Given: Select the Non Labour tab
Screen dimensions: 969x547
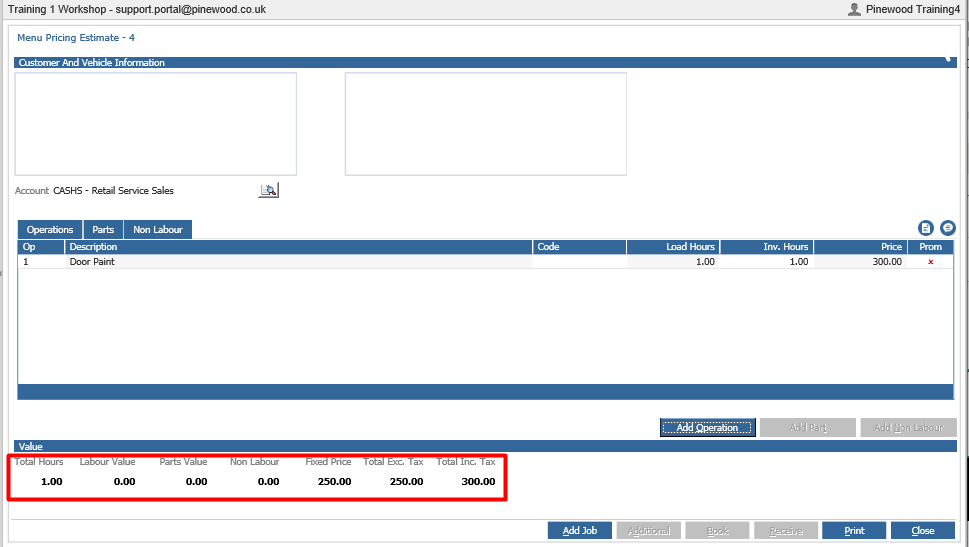Looking at the screenshot, I should tap(158, 229).
